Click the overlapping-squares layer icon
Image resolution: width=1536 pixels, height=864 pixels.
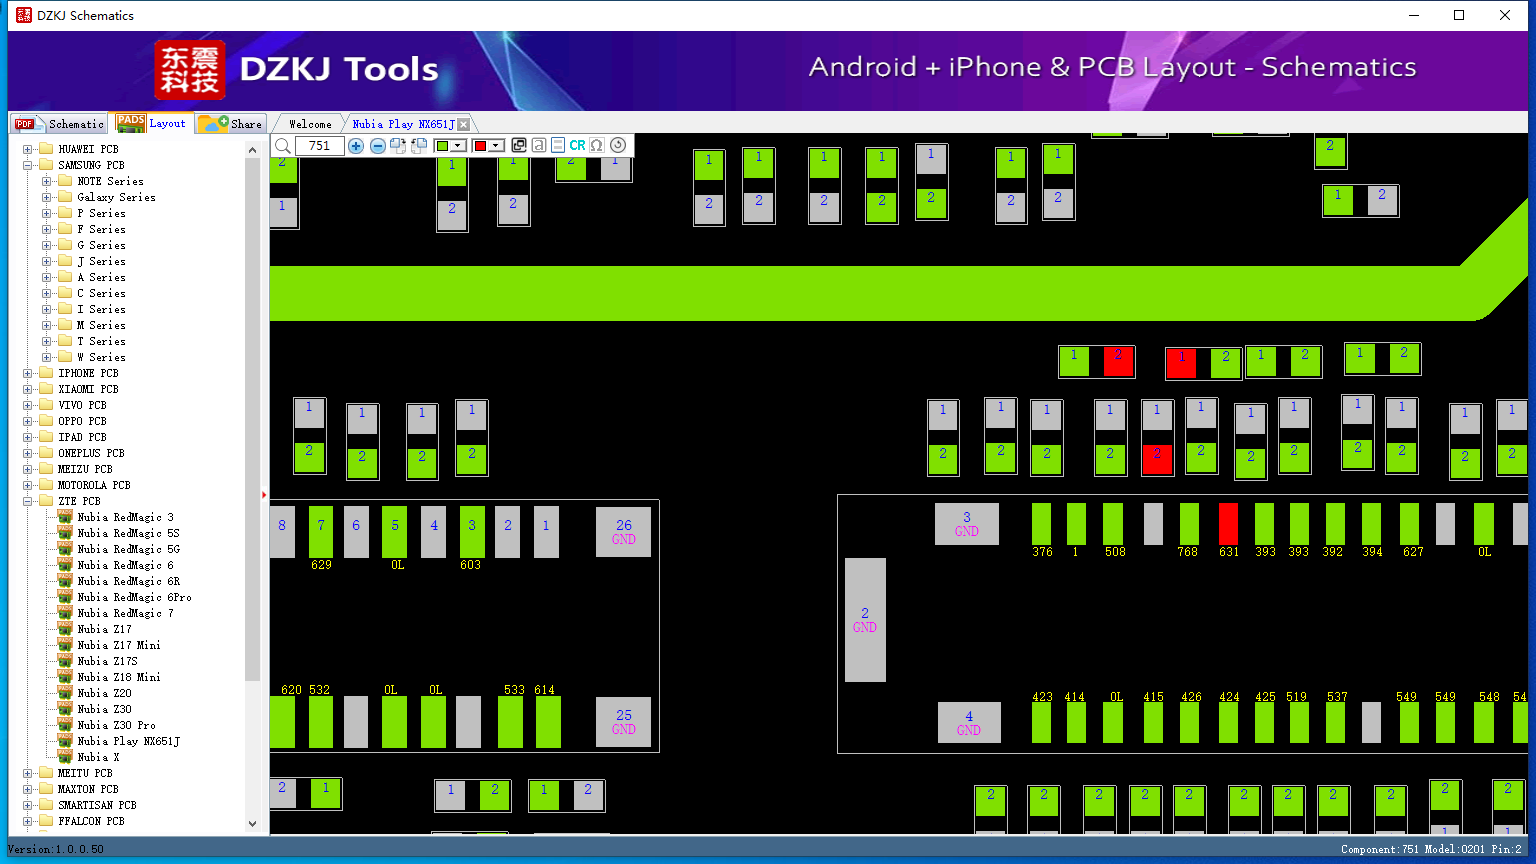coord(519,146)
